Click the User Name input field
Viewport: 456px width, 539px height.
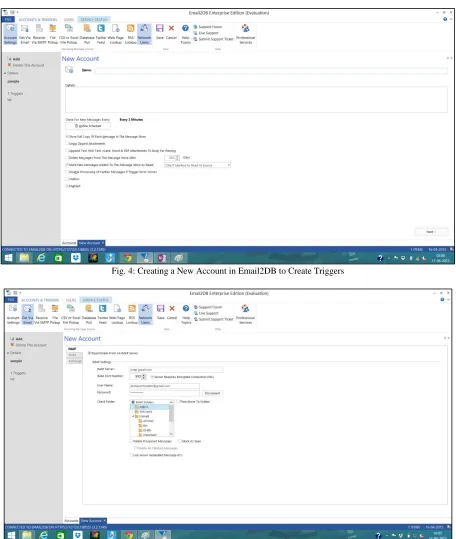[x=164, y=386]
